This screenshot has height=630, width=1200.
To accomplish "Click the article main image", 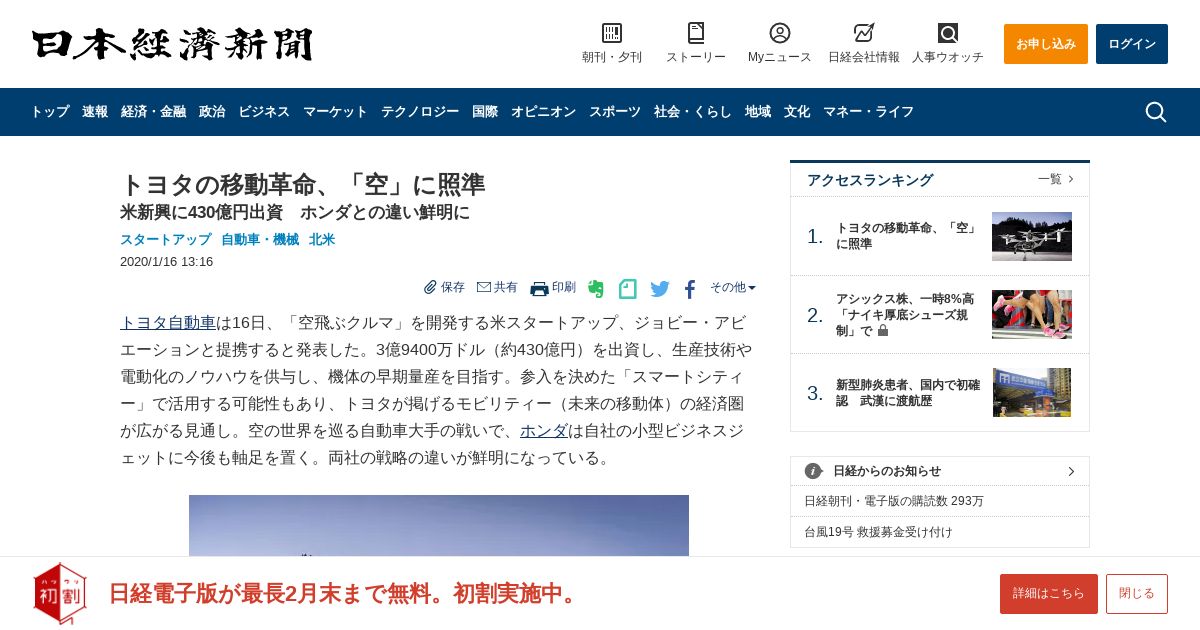I will coord(439,525).
